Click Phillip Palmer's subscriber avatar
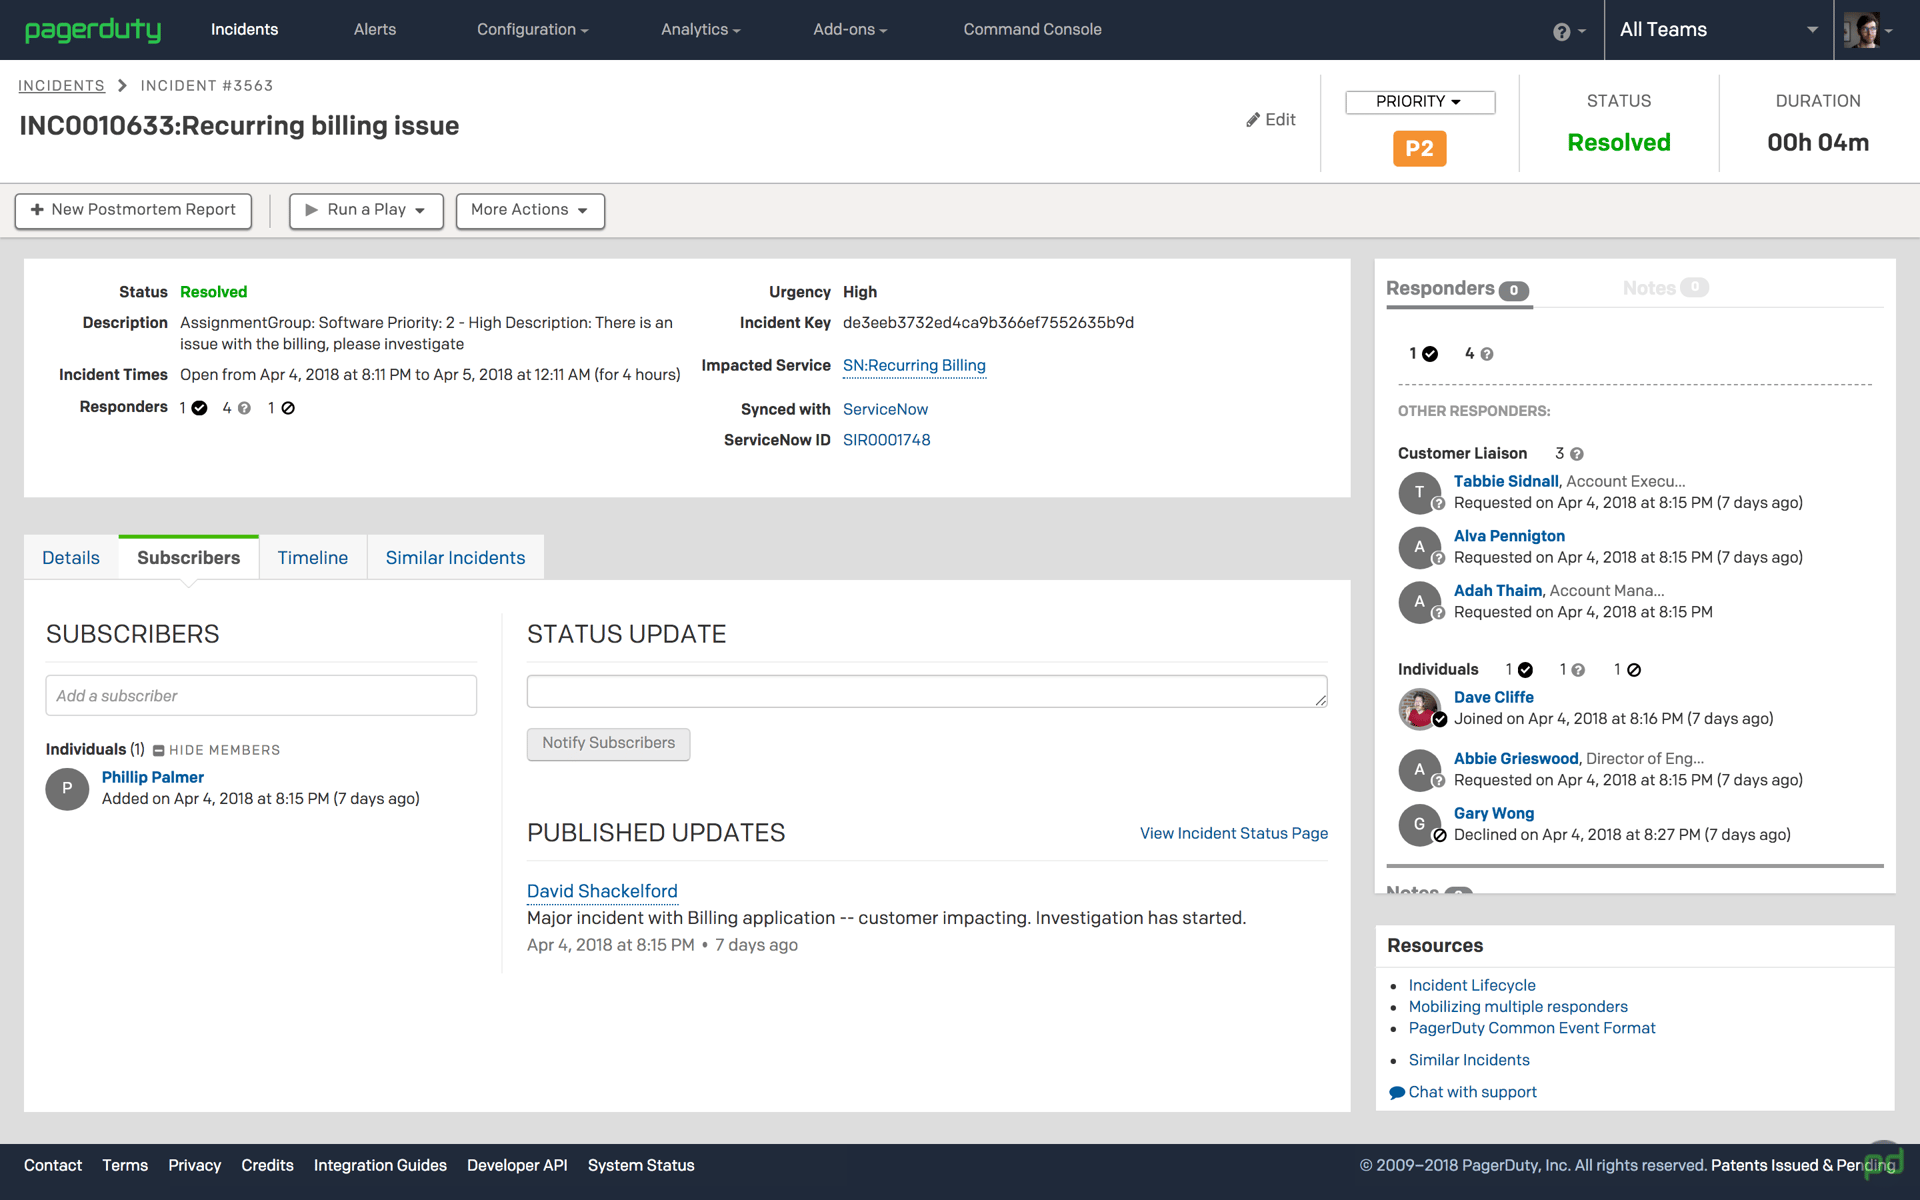This screenshot has width=1920, height=1200. (67, 788)
